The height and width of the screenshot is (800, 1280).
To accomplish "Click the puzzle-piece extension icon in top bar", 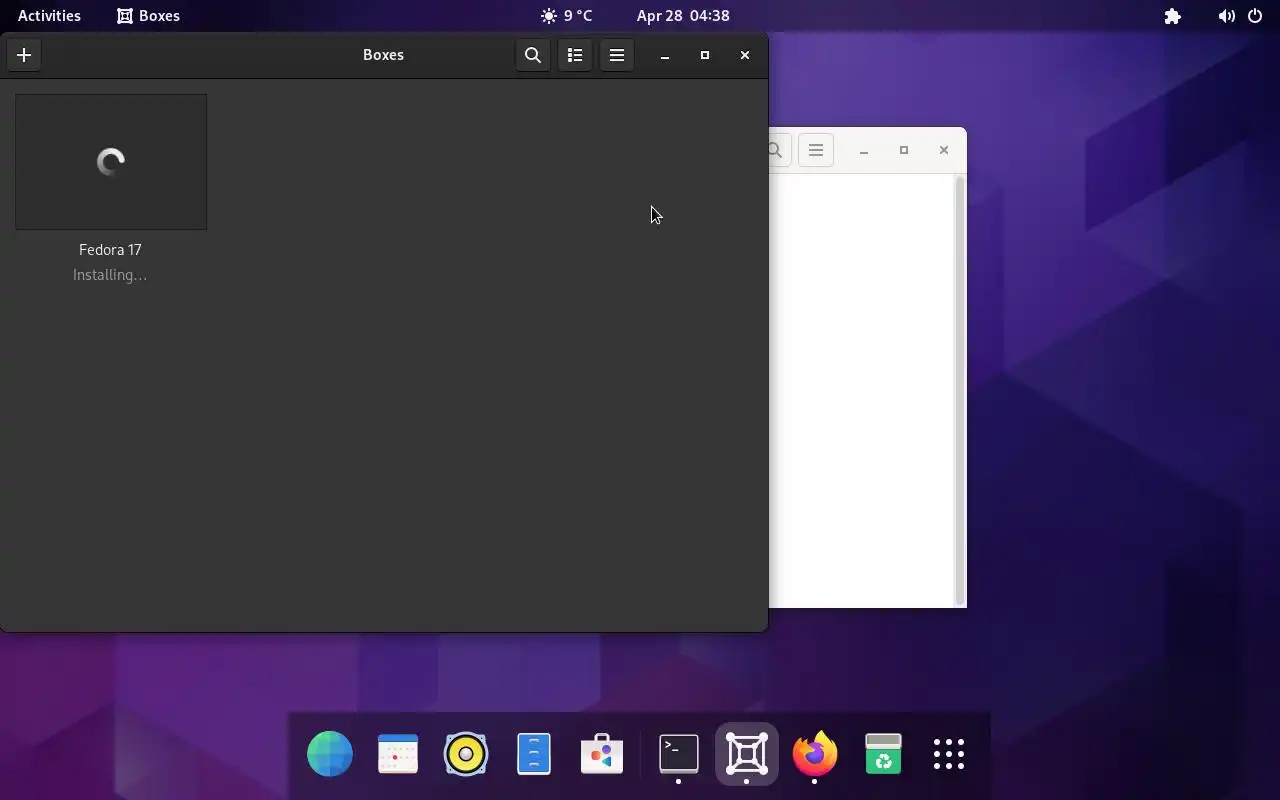I will 1173,16.
